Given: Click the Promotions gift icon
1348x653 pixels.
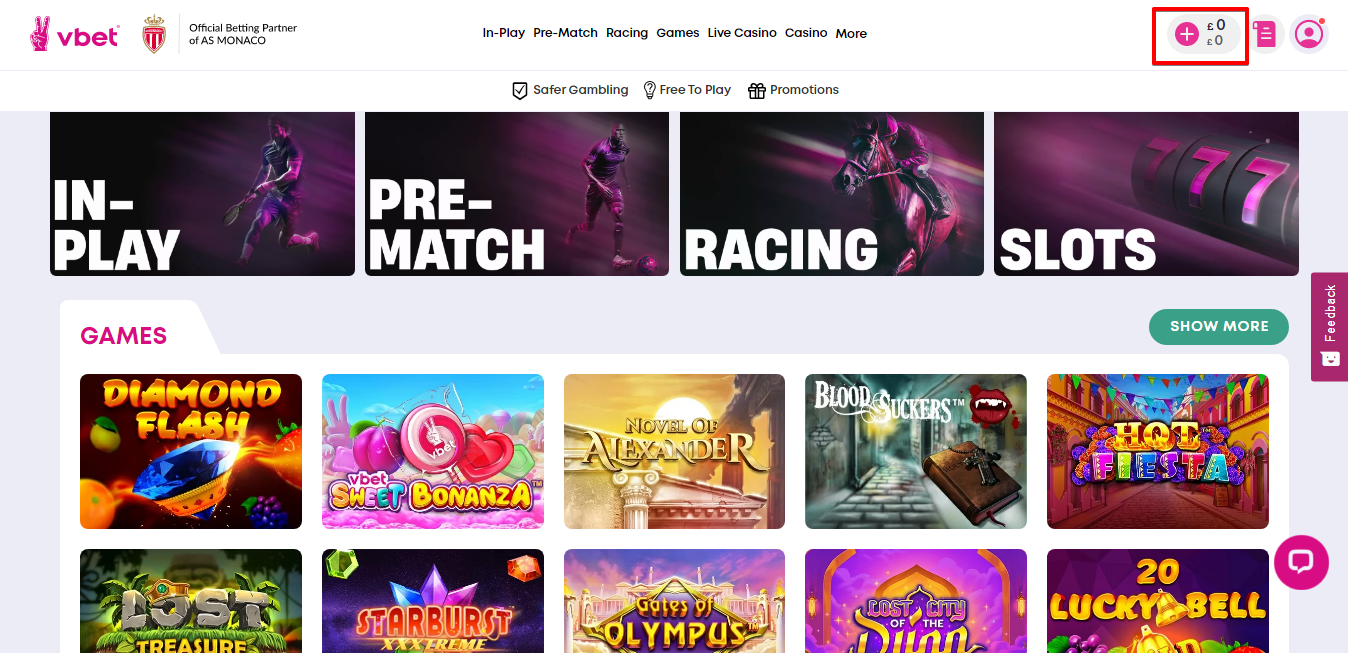Looking at the screenshot, I should tap(757, 90).
